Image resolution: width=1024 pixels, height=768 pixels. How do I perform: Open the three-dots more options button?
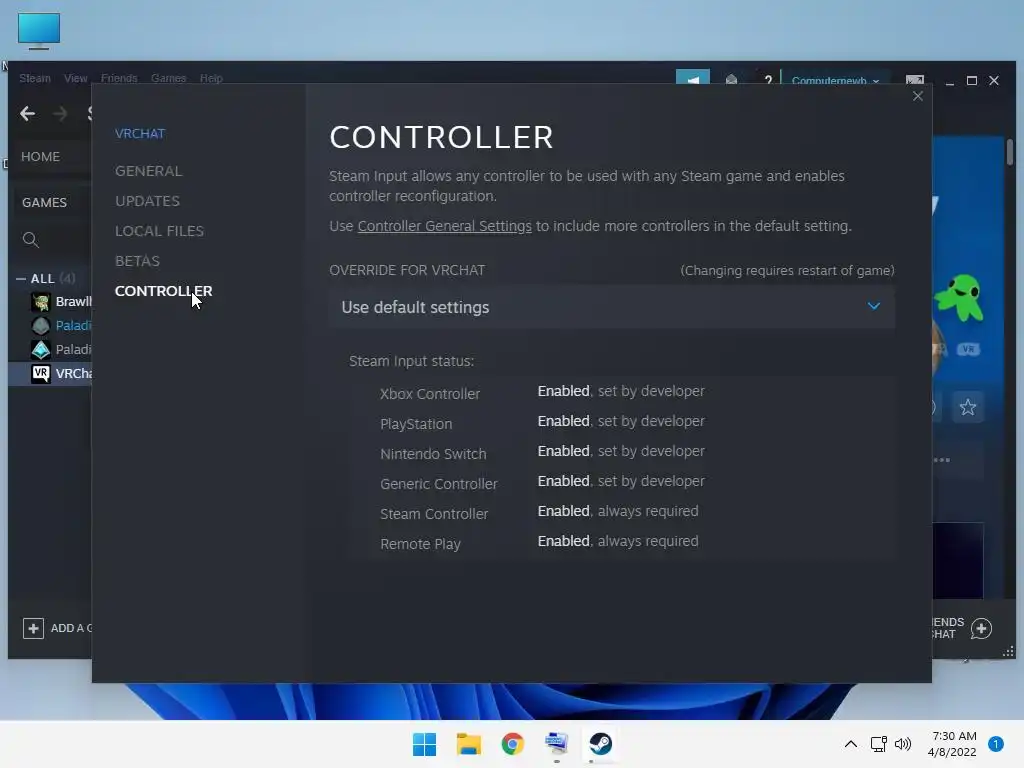(x=942, y=460)
